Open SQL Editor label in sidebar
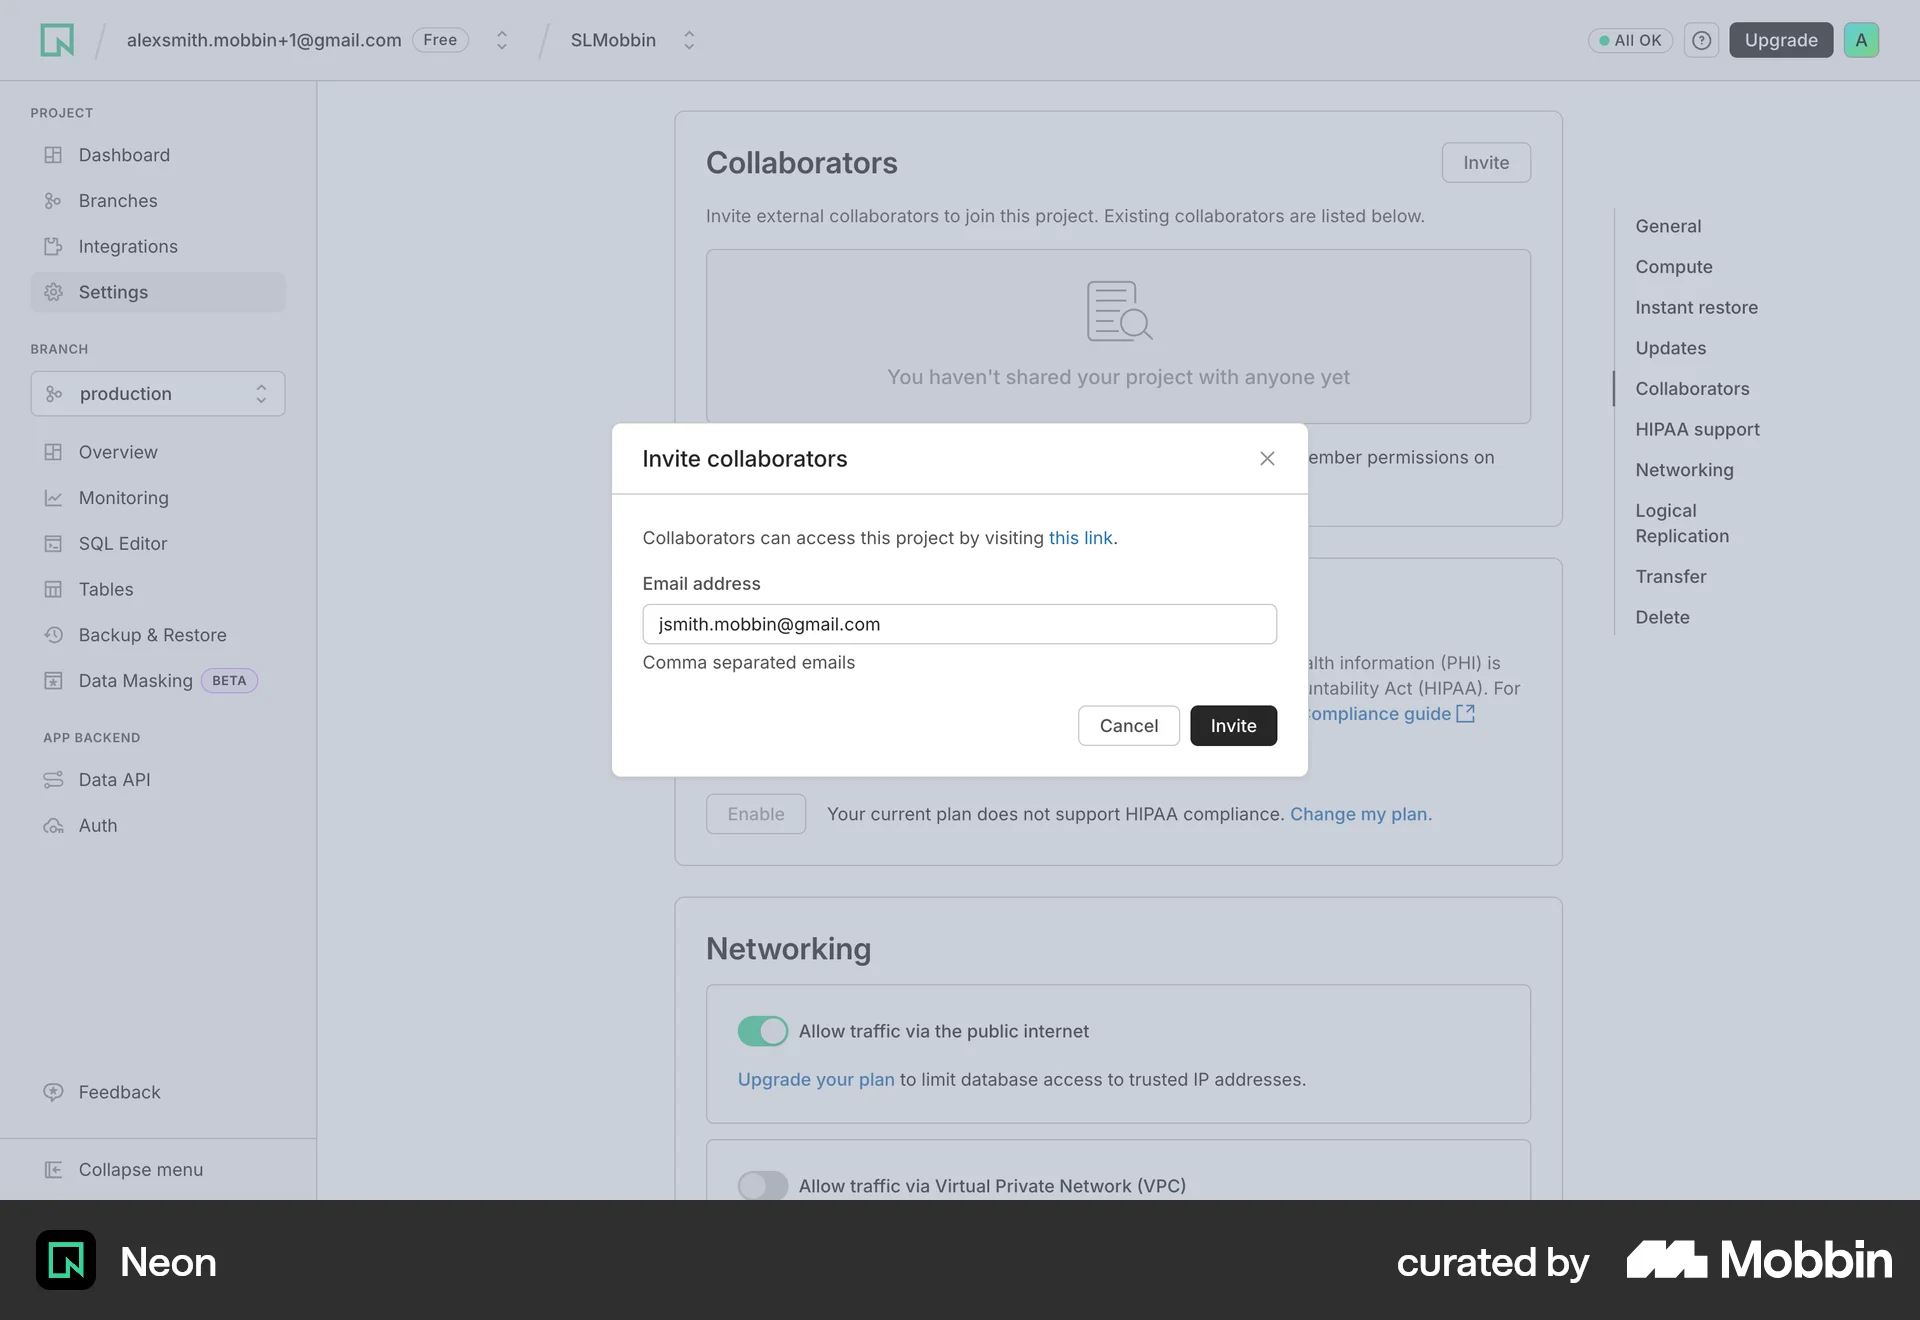Image resolution: width=1920 pixels, height=1320 pixels. pos(123,544)
